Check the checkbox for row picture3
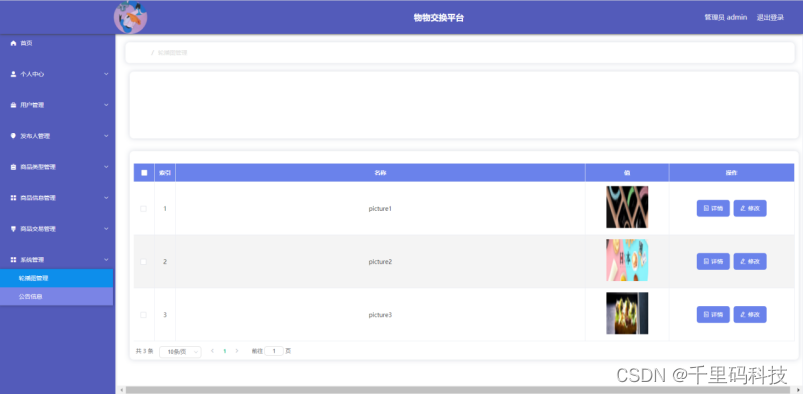This screenshot has width=803, height=394. coord(143,315)
